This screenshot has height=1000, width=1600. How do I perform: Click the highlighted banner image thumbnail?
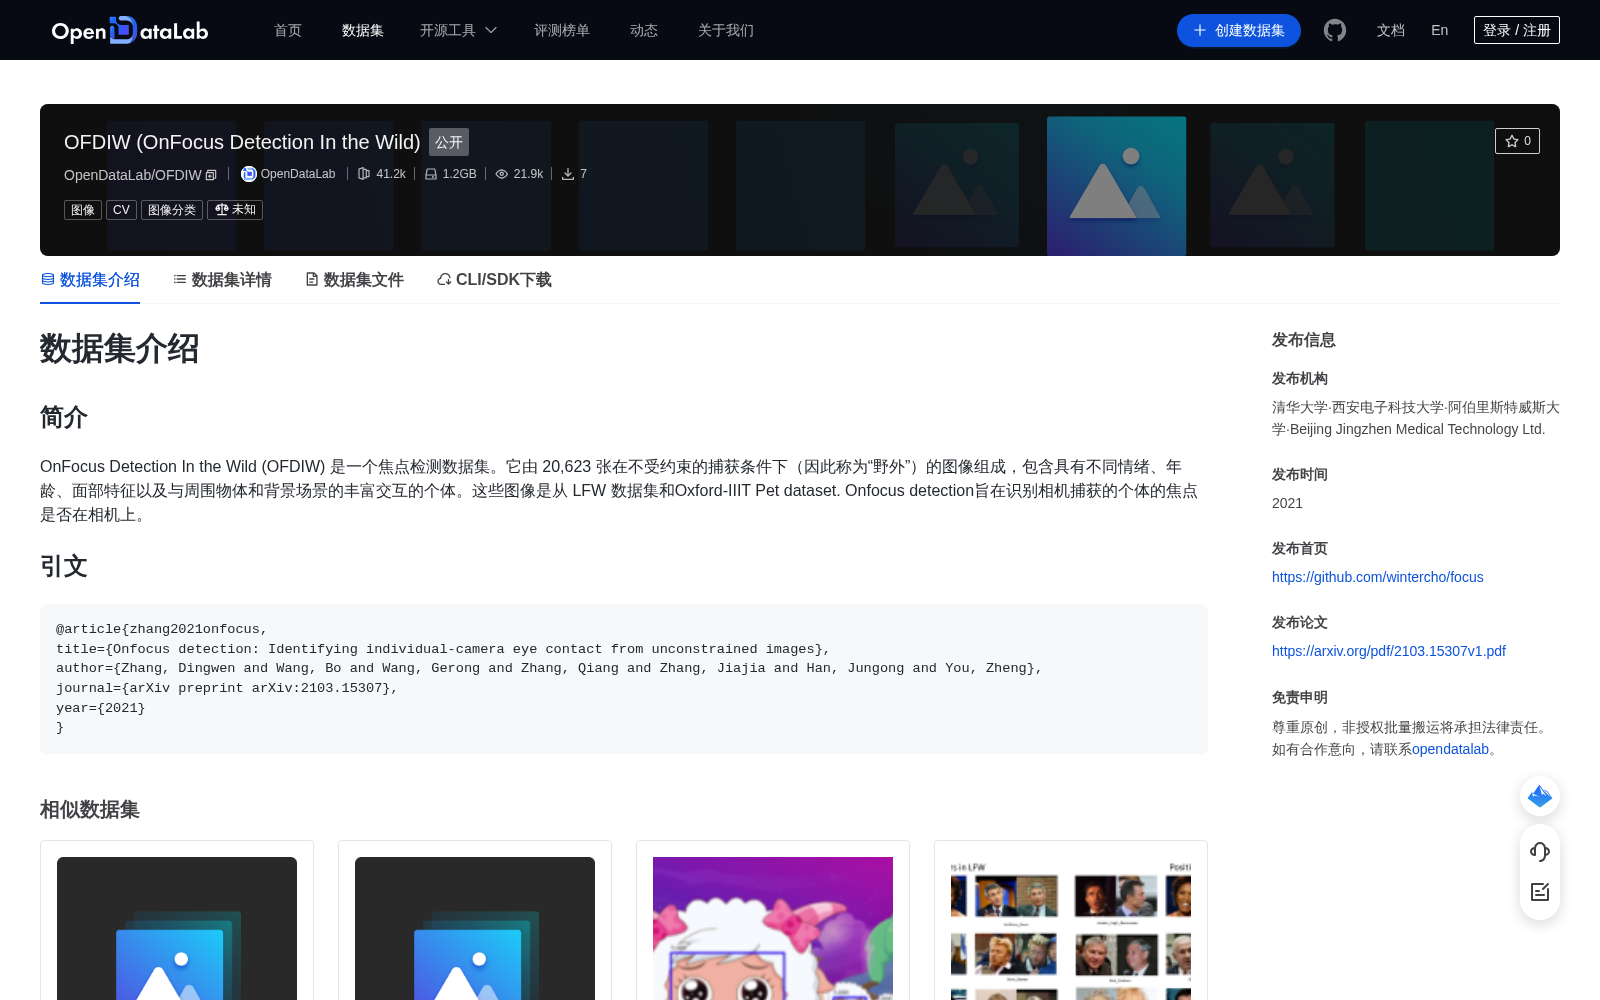1116,186
